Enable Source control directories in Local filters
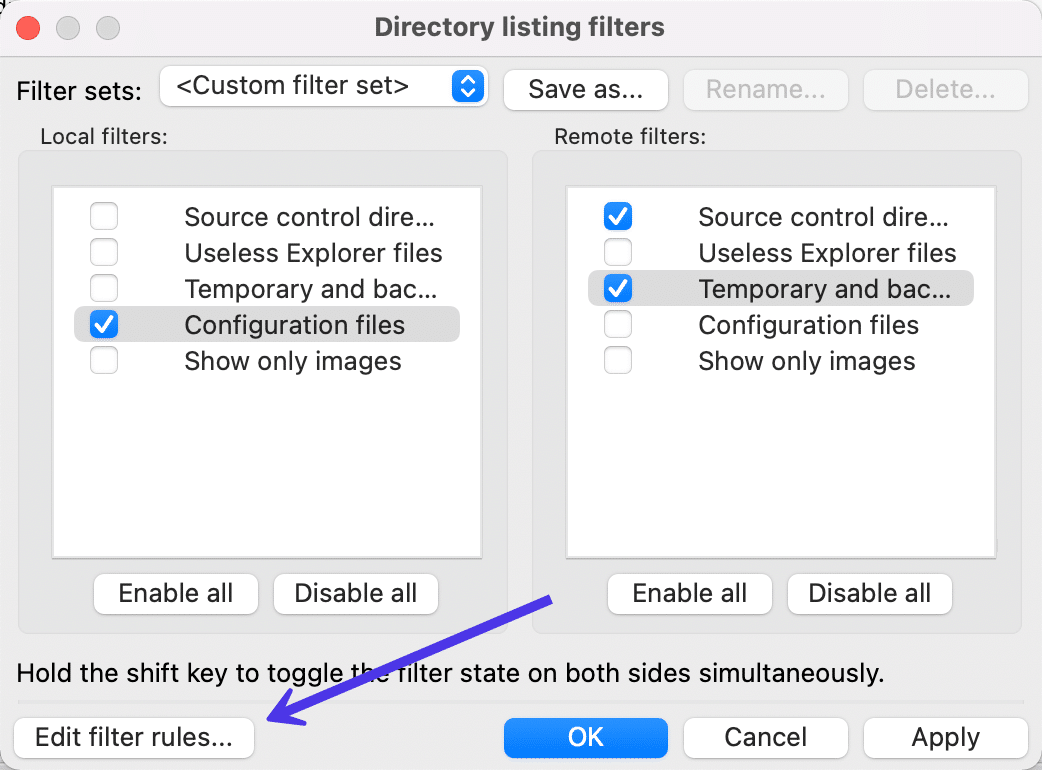This screenshot has width=1042, height=770. 104,216
